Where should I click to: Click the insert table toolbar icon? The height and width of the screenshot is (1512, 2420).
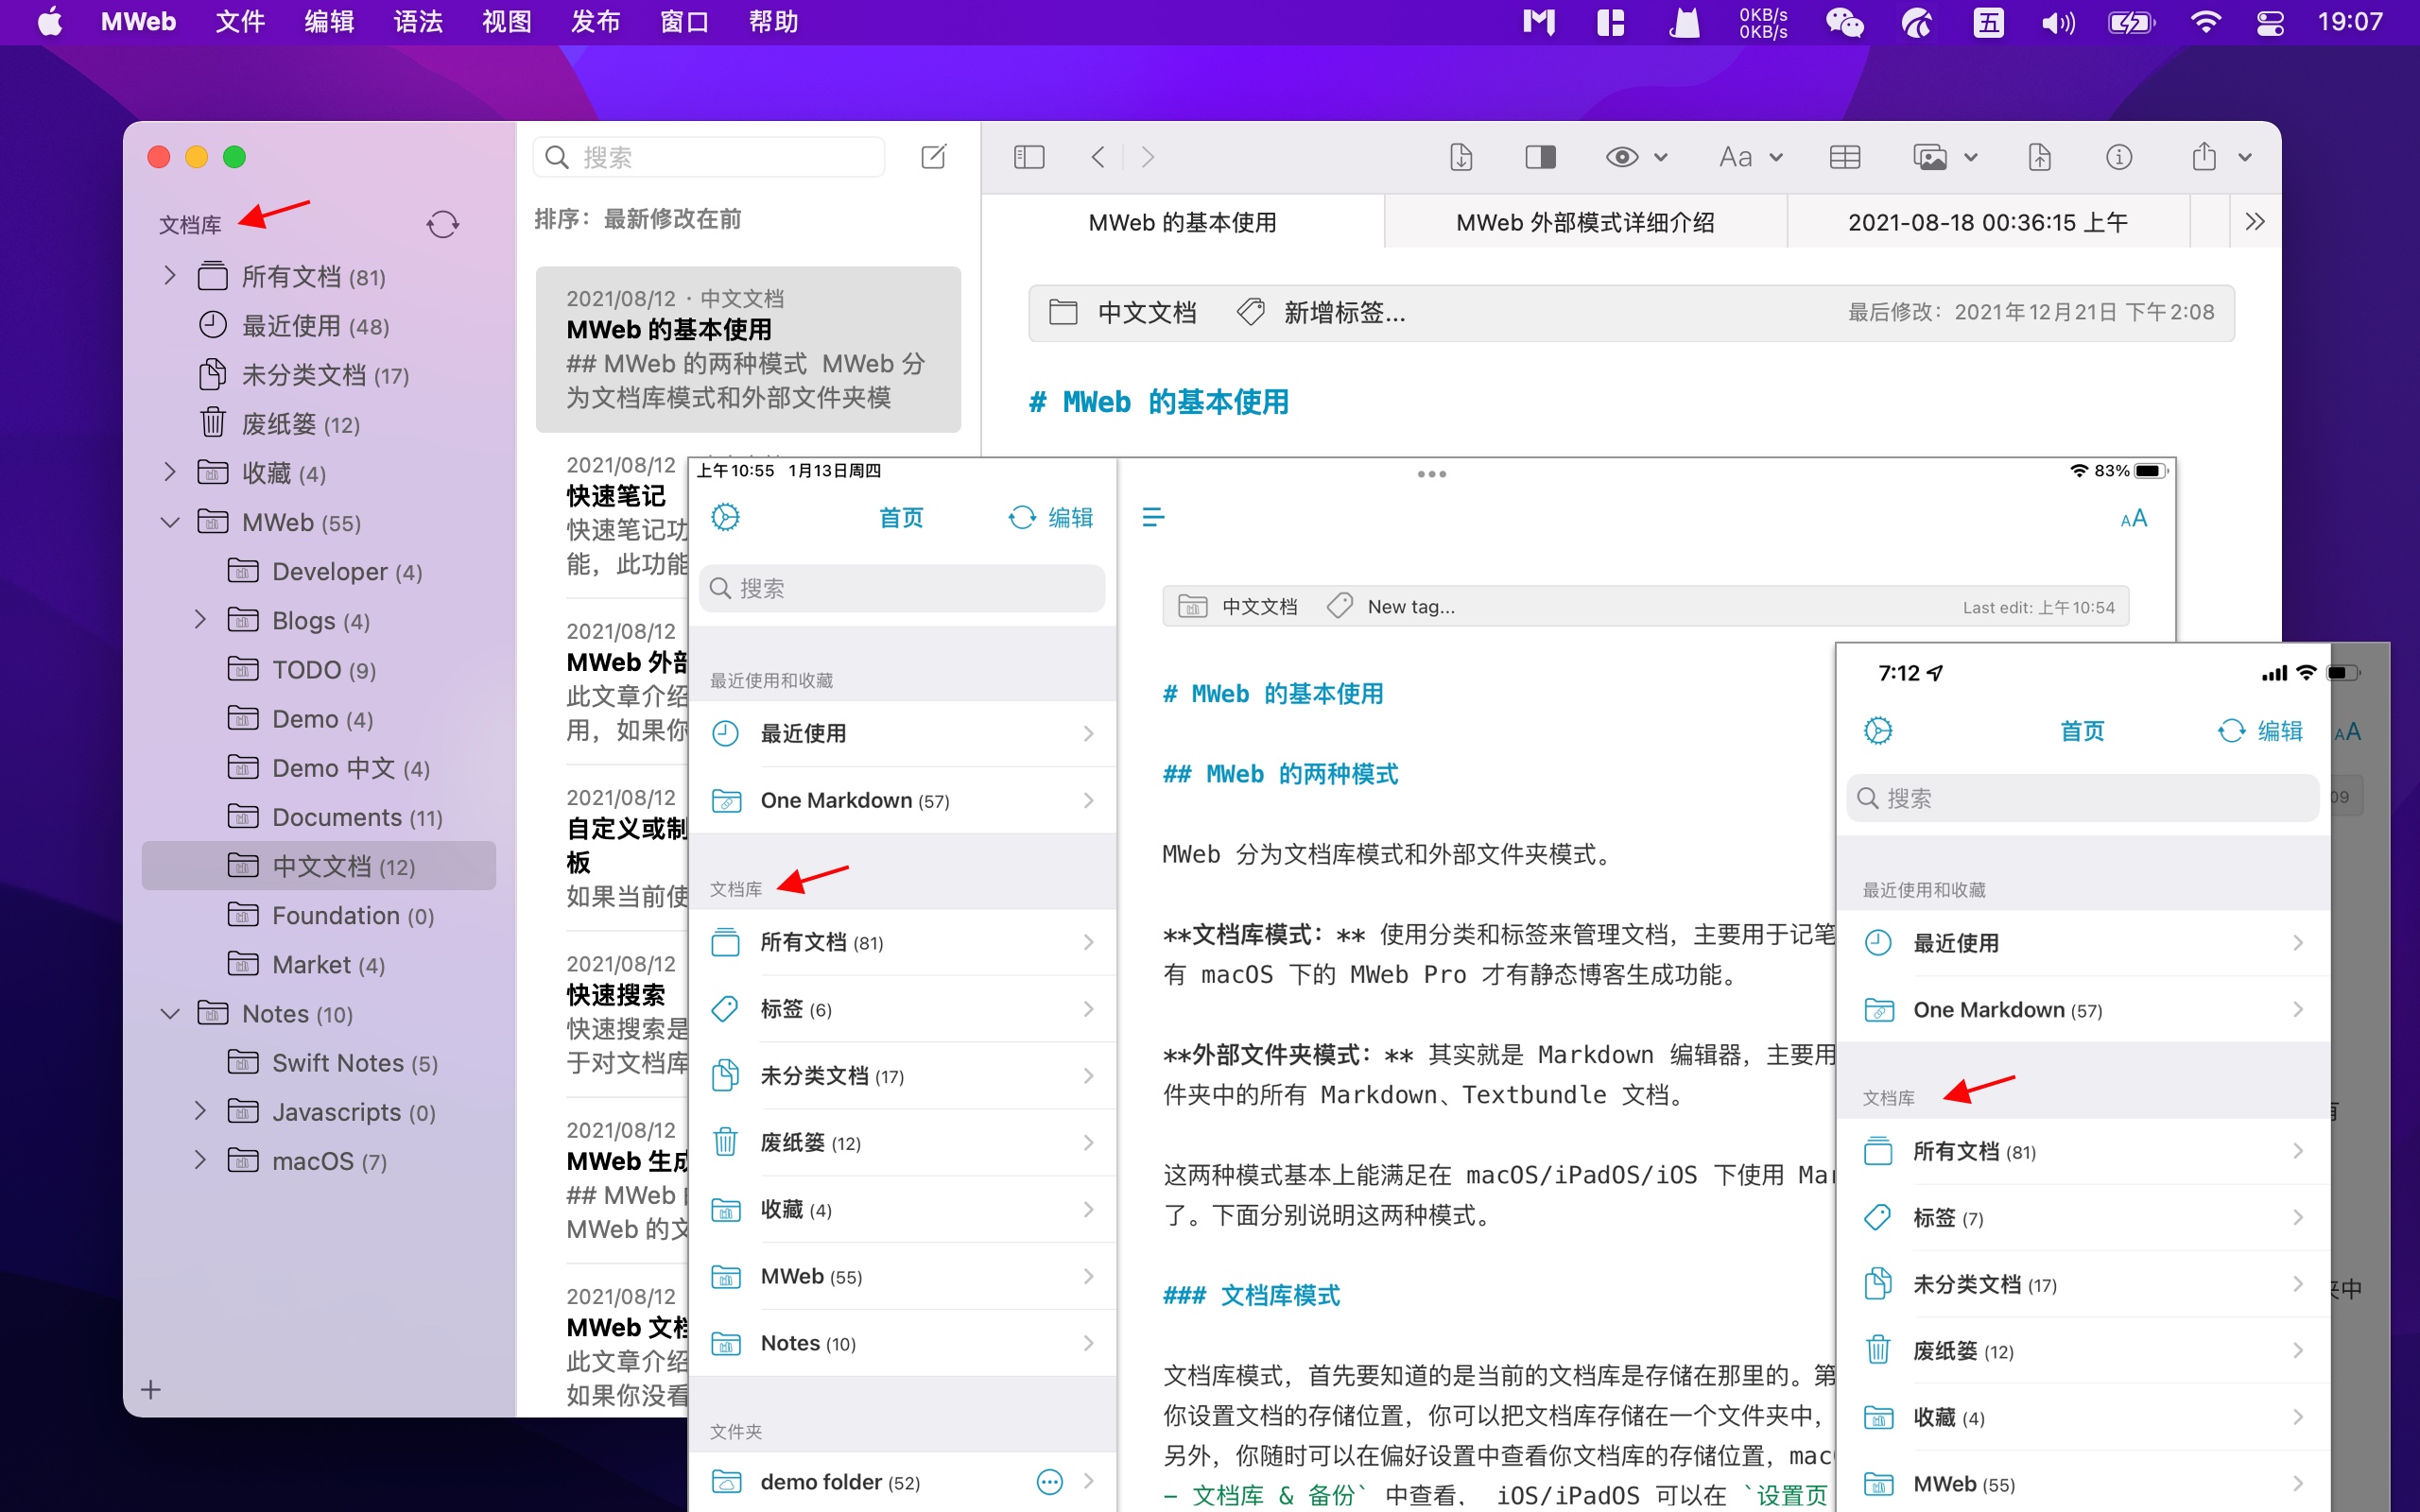[1844, 157]
